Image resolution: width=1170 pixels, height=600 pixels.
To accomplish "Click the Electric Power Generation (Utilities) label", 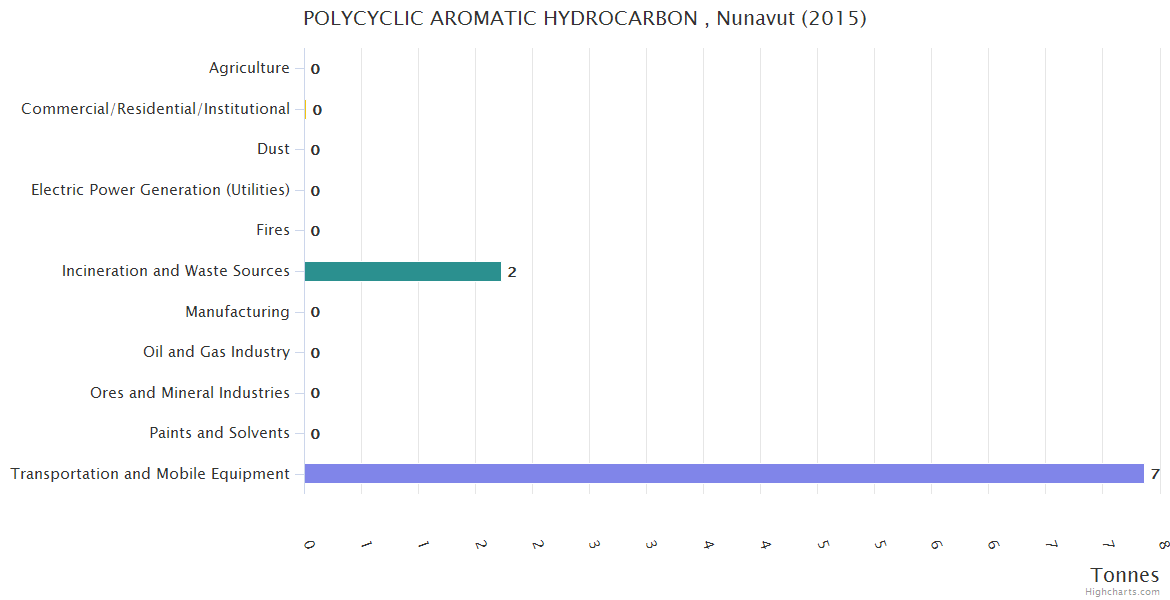I will click(160, 190).
